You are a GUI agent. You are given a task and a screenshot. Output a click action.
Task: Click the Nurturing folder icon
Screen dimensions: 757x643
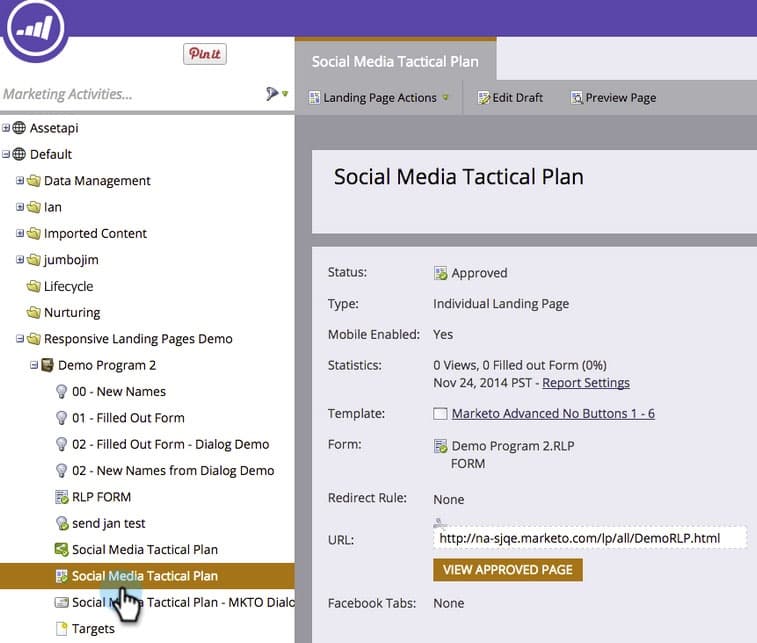(x=33, y=312)
